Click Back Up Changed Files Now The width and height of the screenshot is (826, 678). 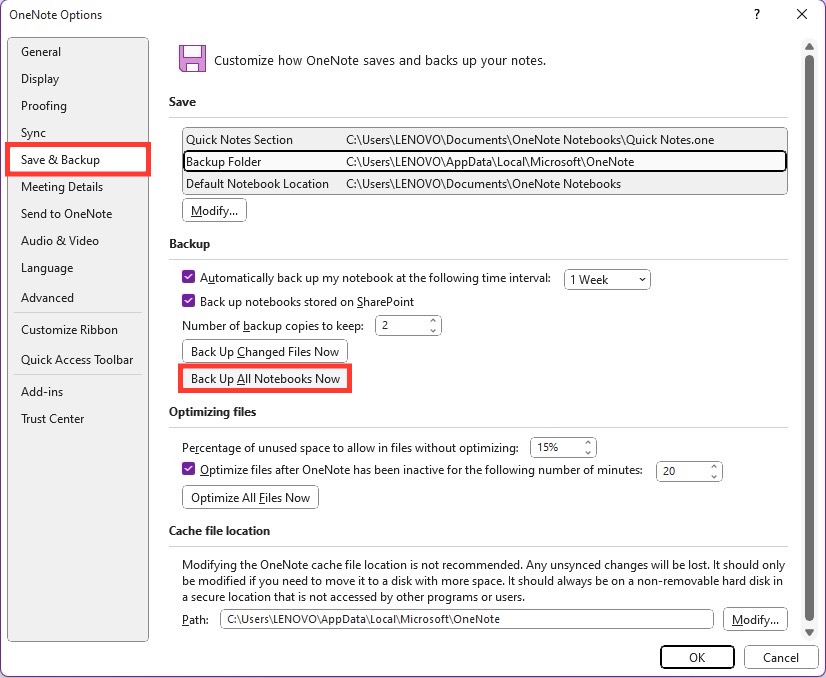point(265,351)
